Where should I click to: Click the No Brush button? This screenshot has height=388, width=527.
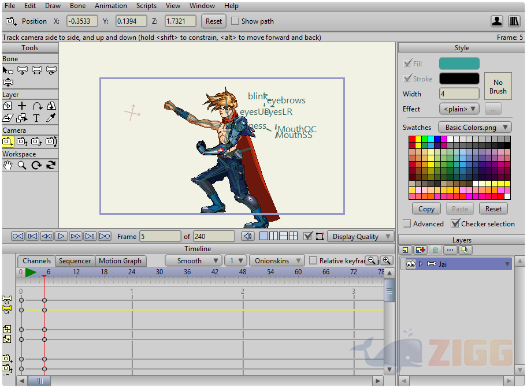[498, 86]
